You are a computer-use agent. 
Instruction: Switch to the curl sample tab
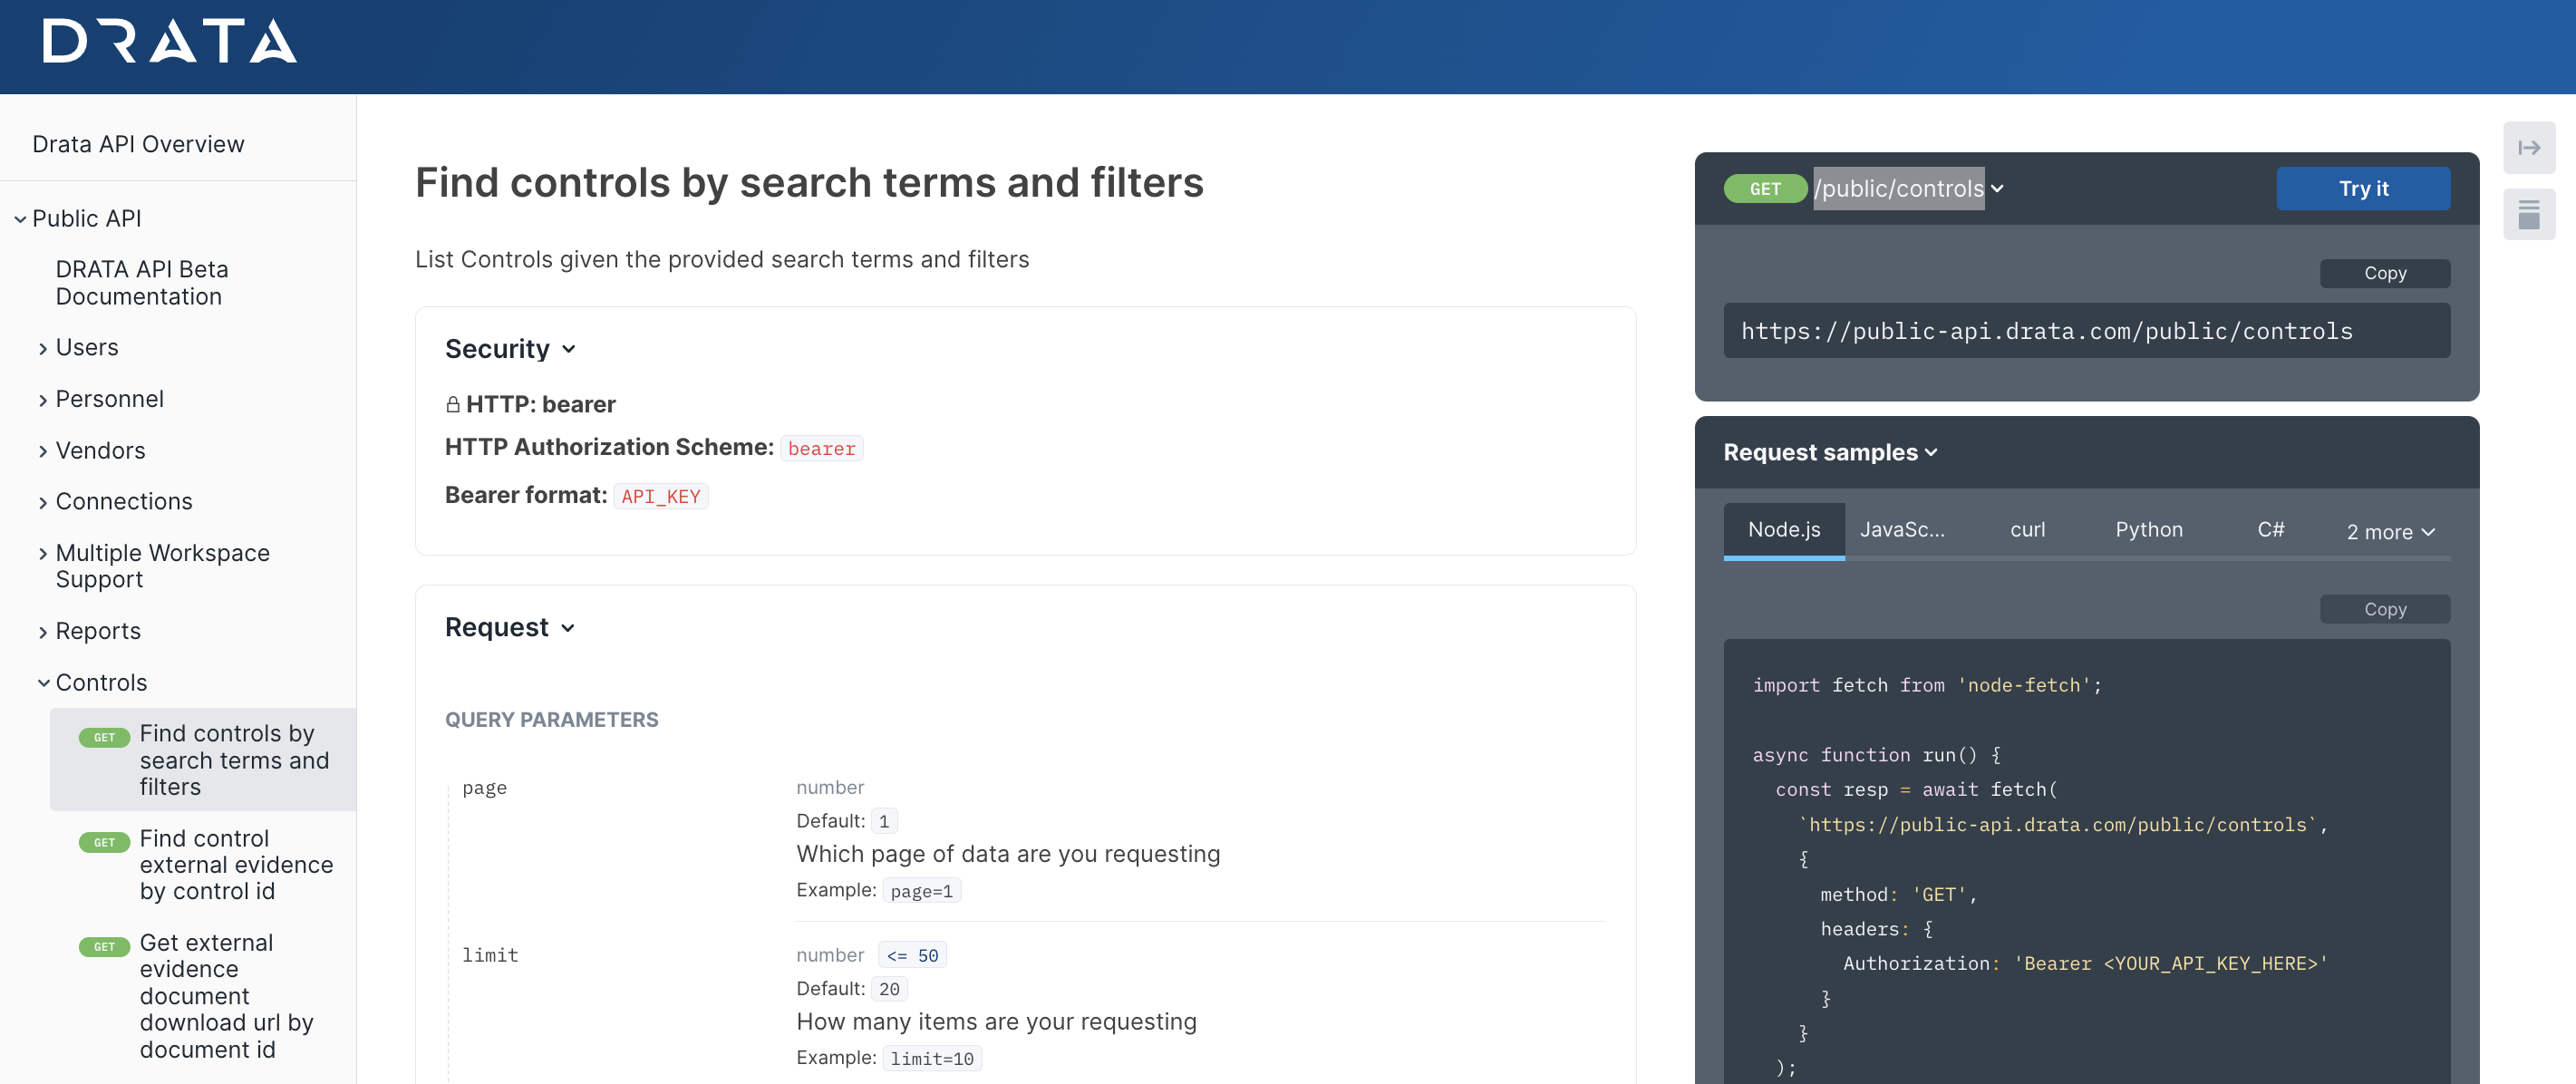(x=2027, y=530)
